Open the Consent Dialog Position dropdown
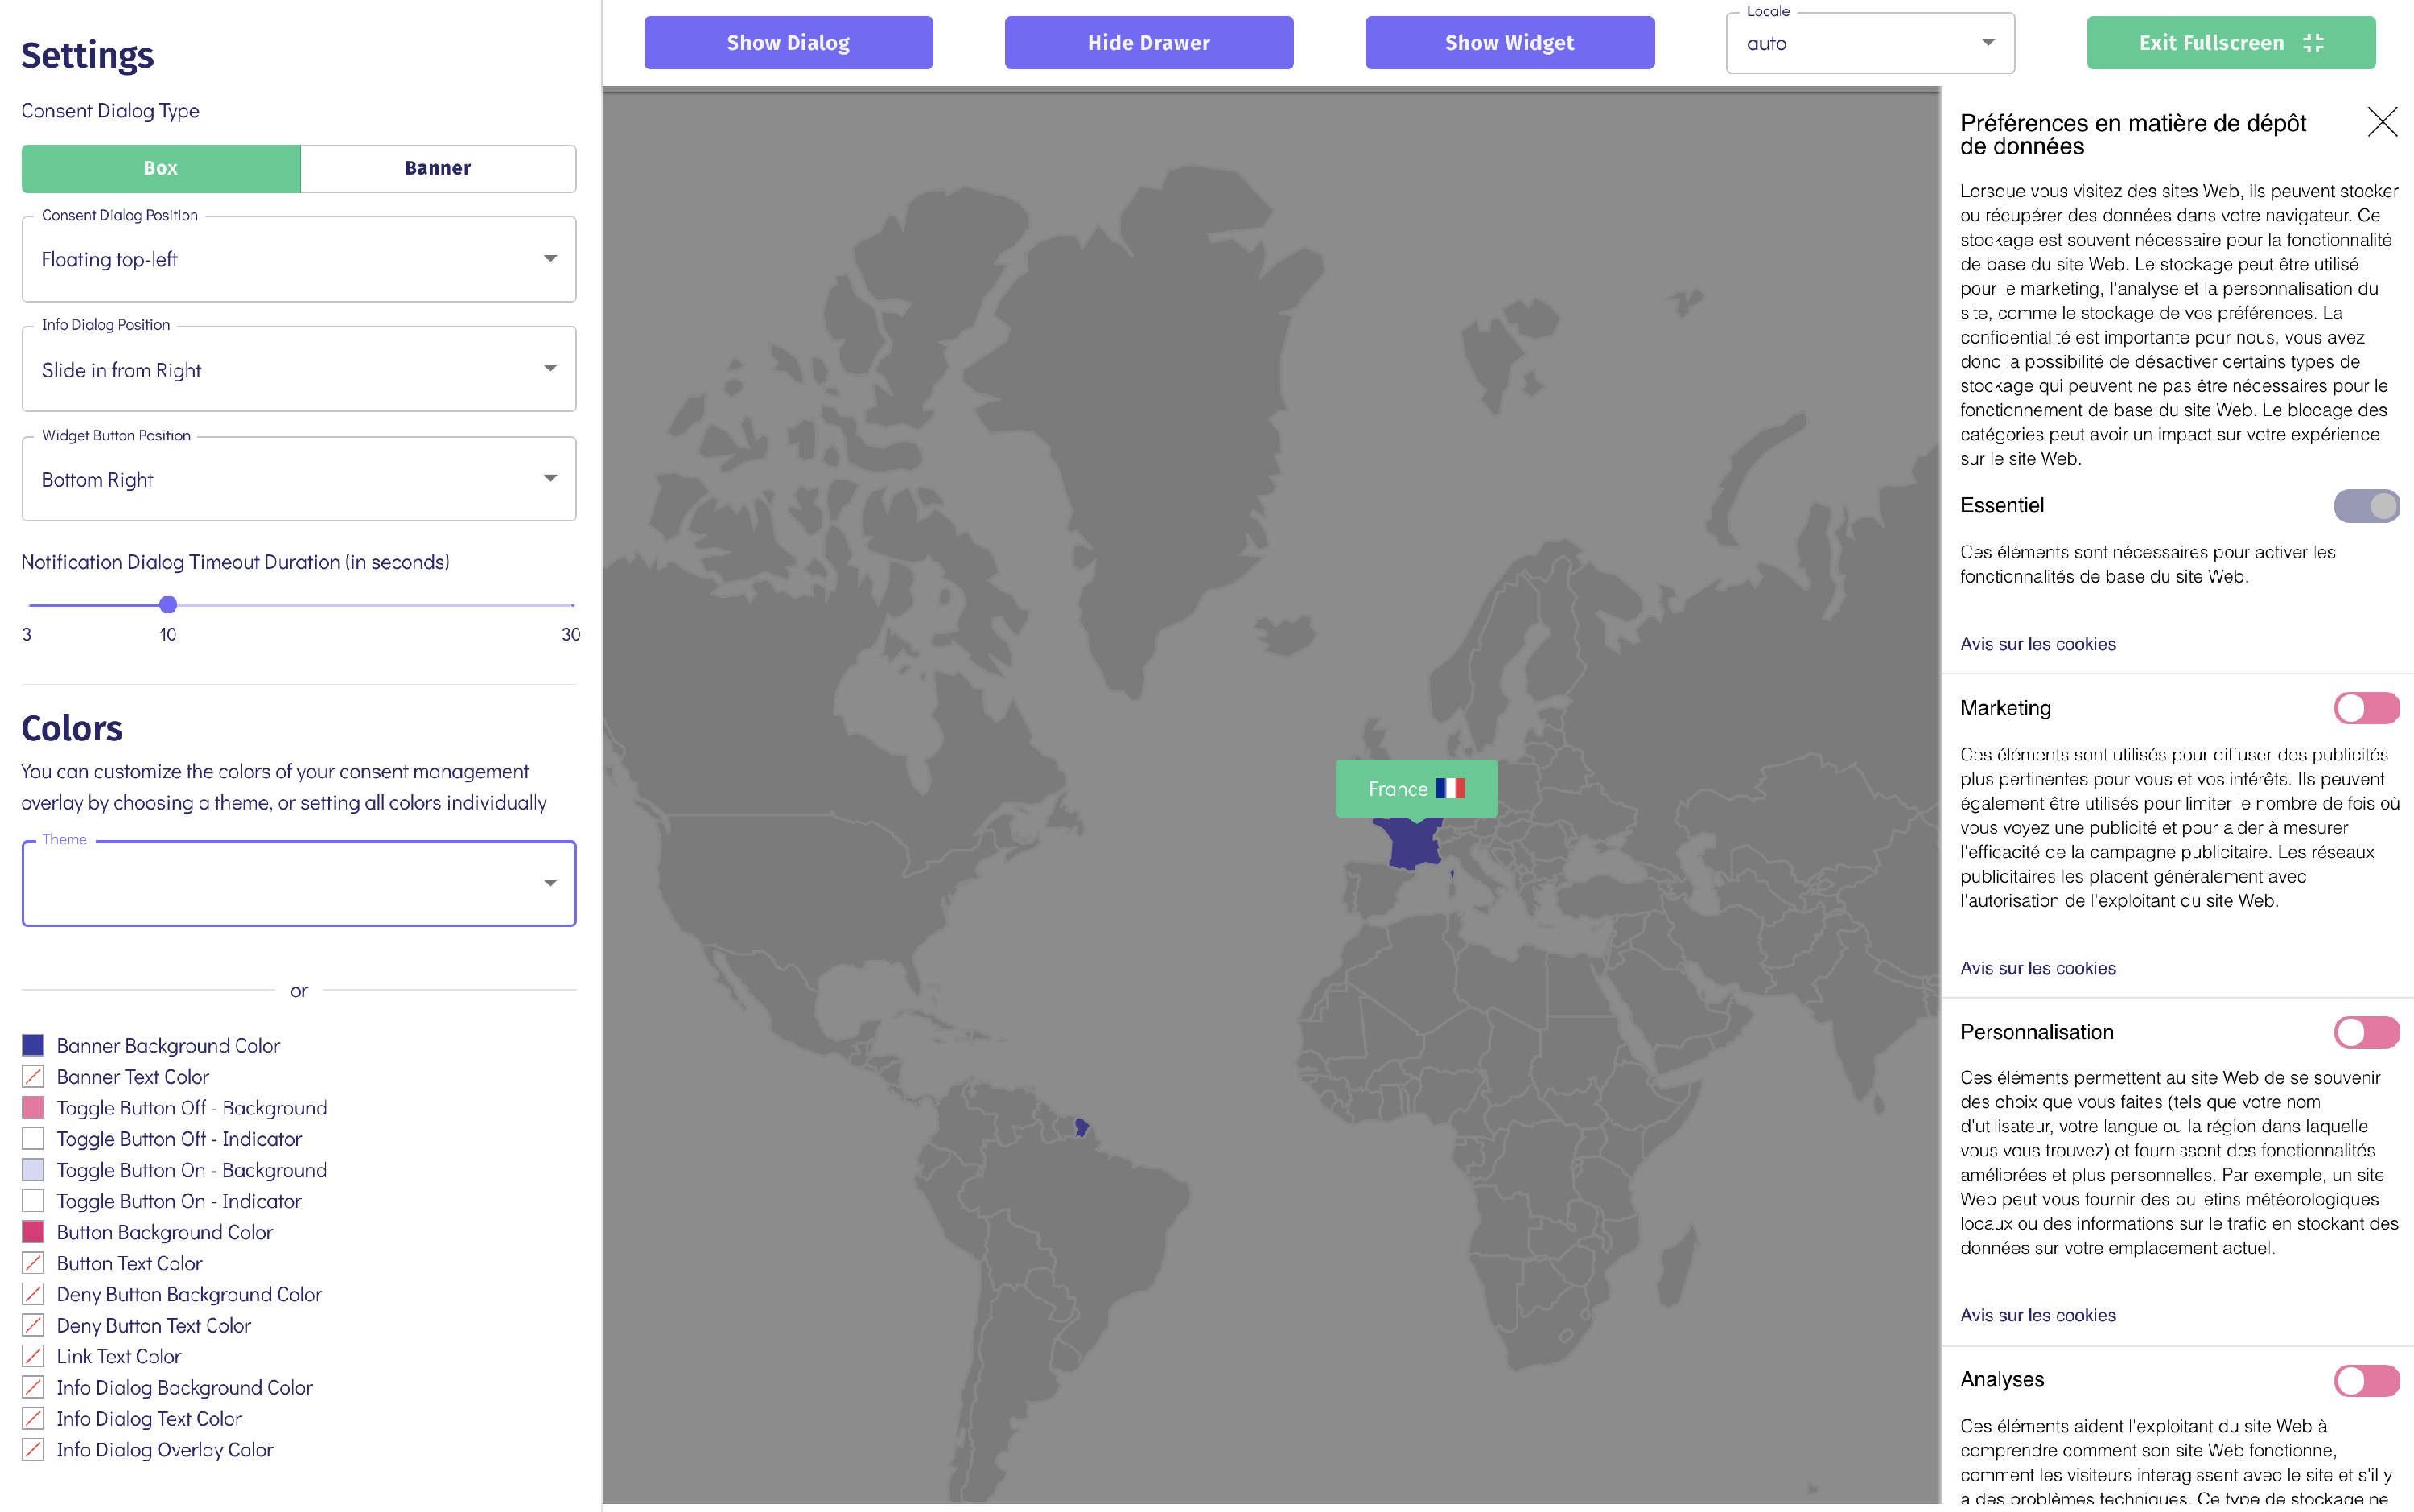Screen dimensions: 2414x1512 [298, 259]
